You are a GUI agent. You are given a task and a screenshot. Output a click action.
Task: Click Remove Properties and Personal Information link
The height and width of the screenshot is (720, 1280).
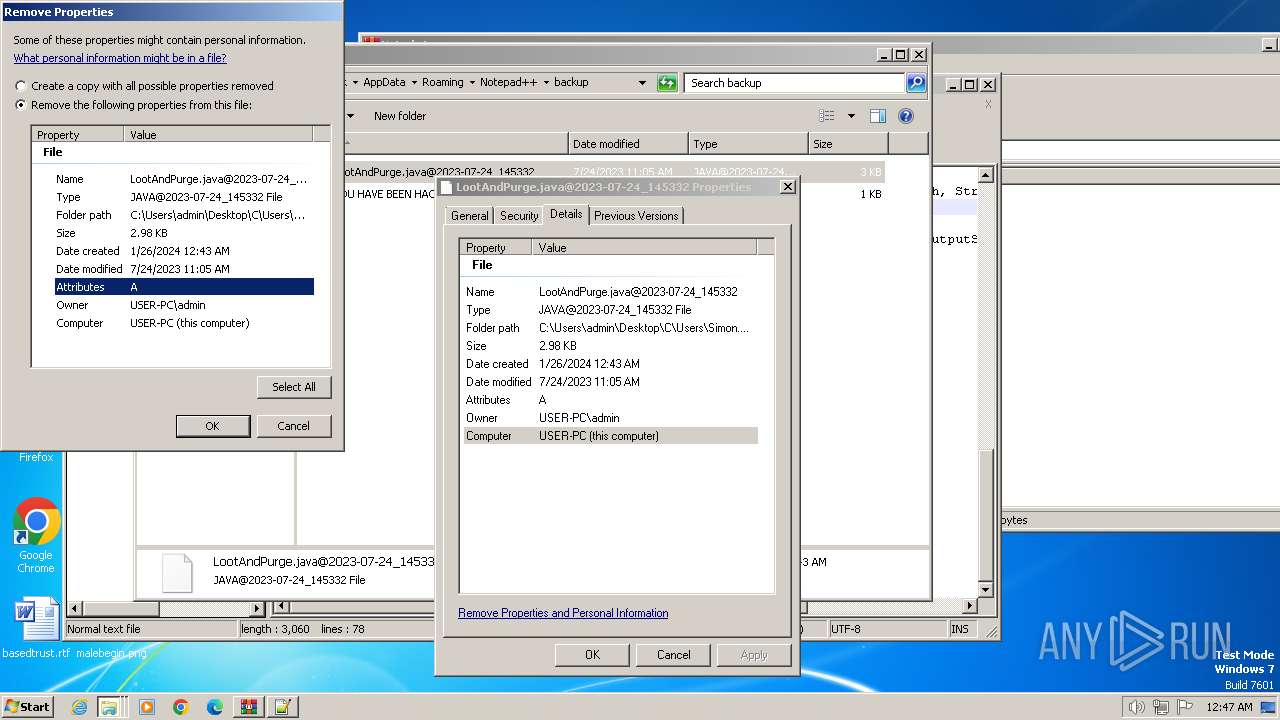click(563, 613)
